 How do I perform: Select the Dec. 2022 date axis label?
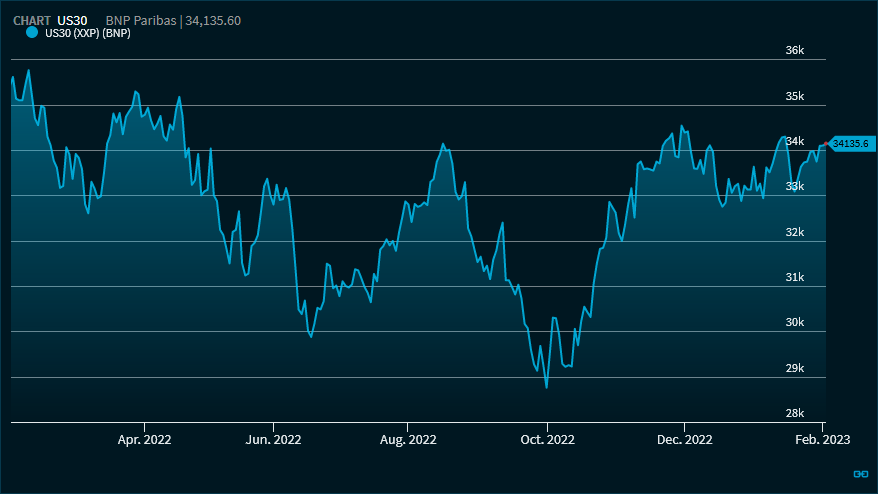coord(684,439)
